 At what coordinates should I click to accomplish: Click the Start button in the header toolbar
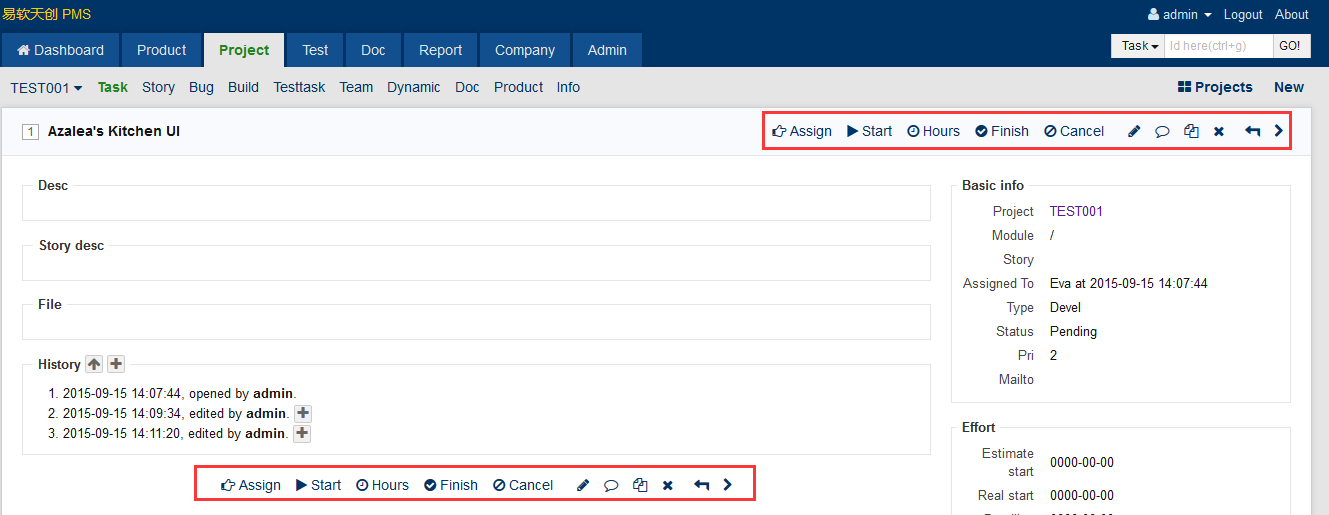[x=869, y=131]
